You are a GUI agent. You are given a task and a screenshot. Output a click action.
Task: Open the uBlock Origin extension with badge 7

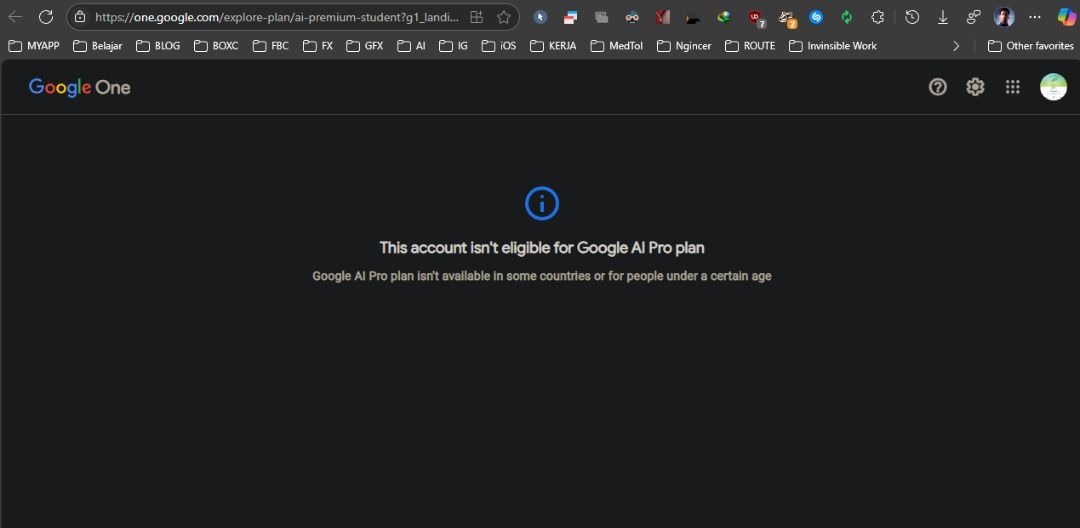(757, 19)
